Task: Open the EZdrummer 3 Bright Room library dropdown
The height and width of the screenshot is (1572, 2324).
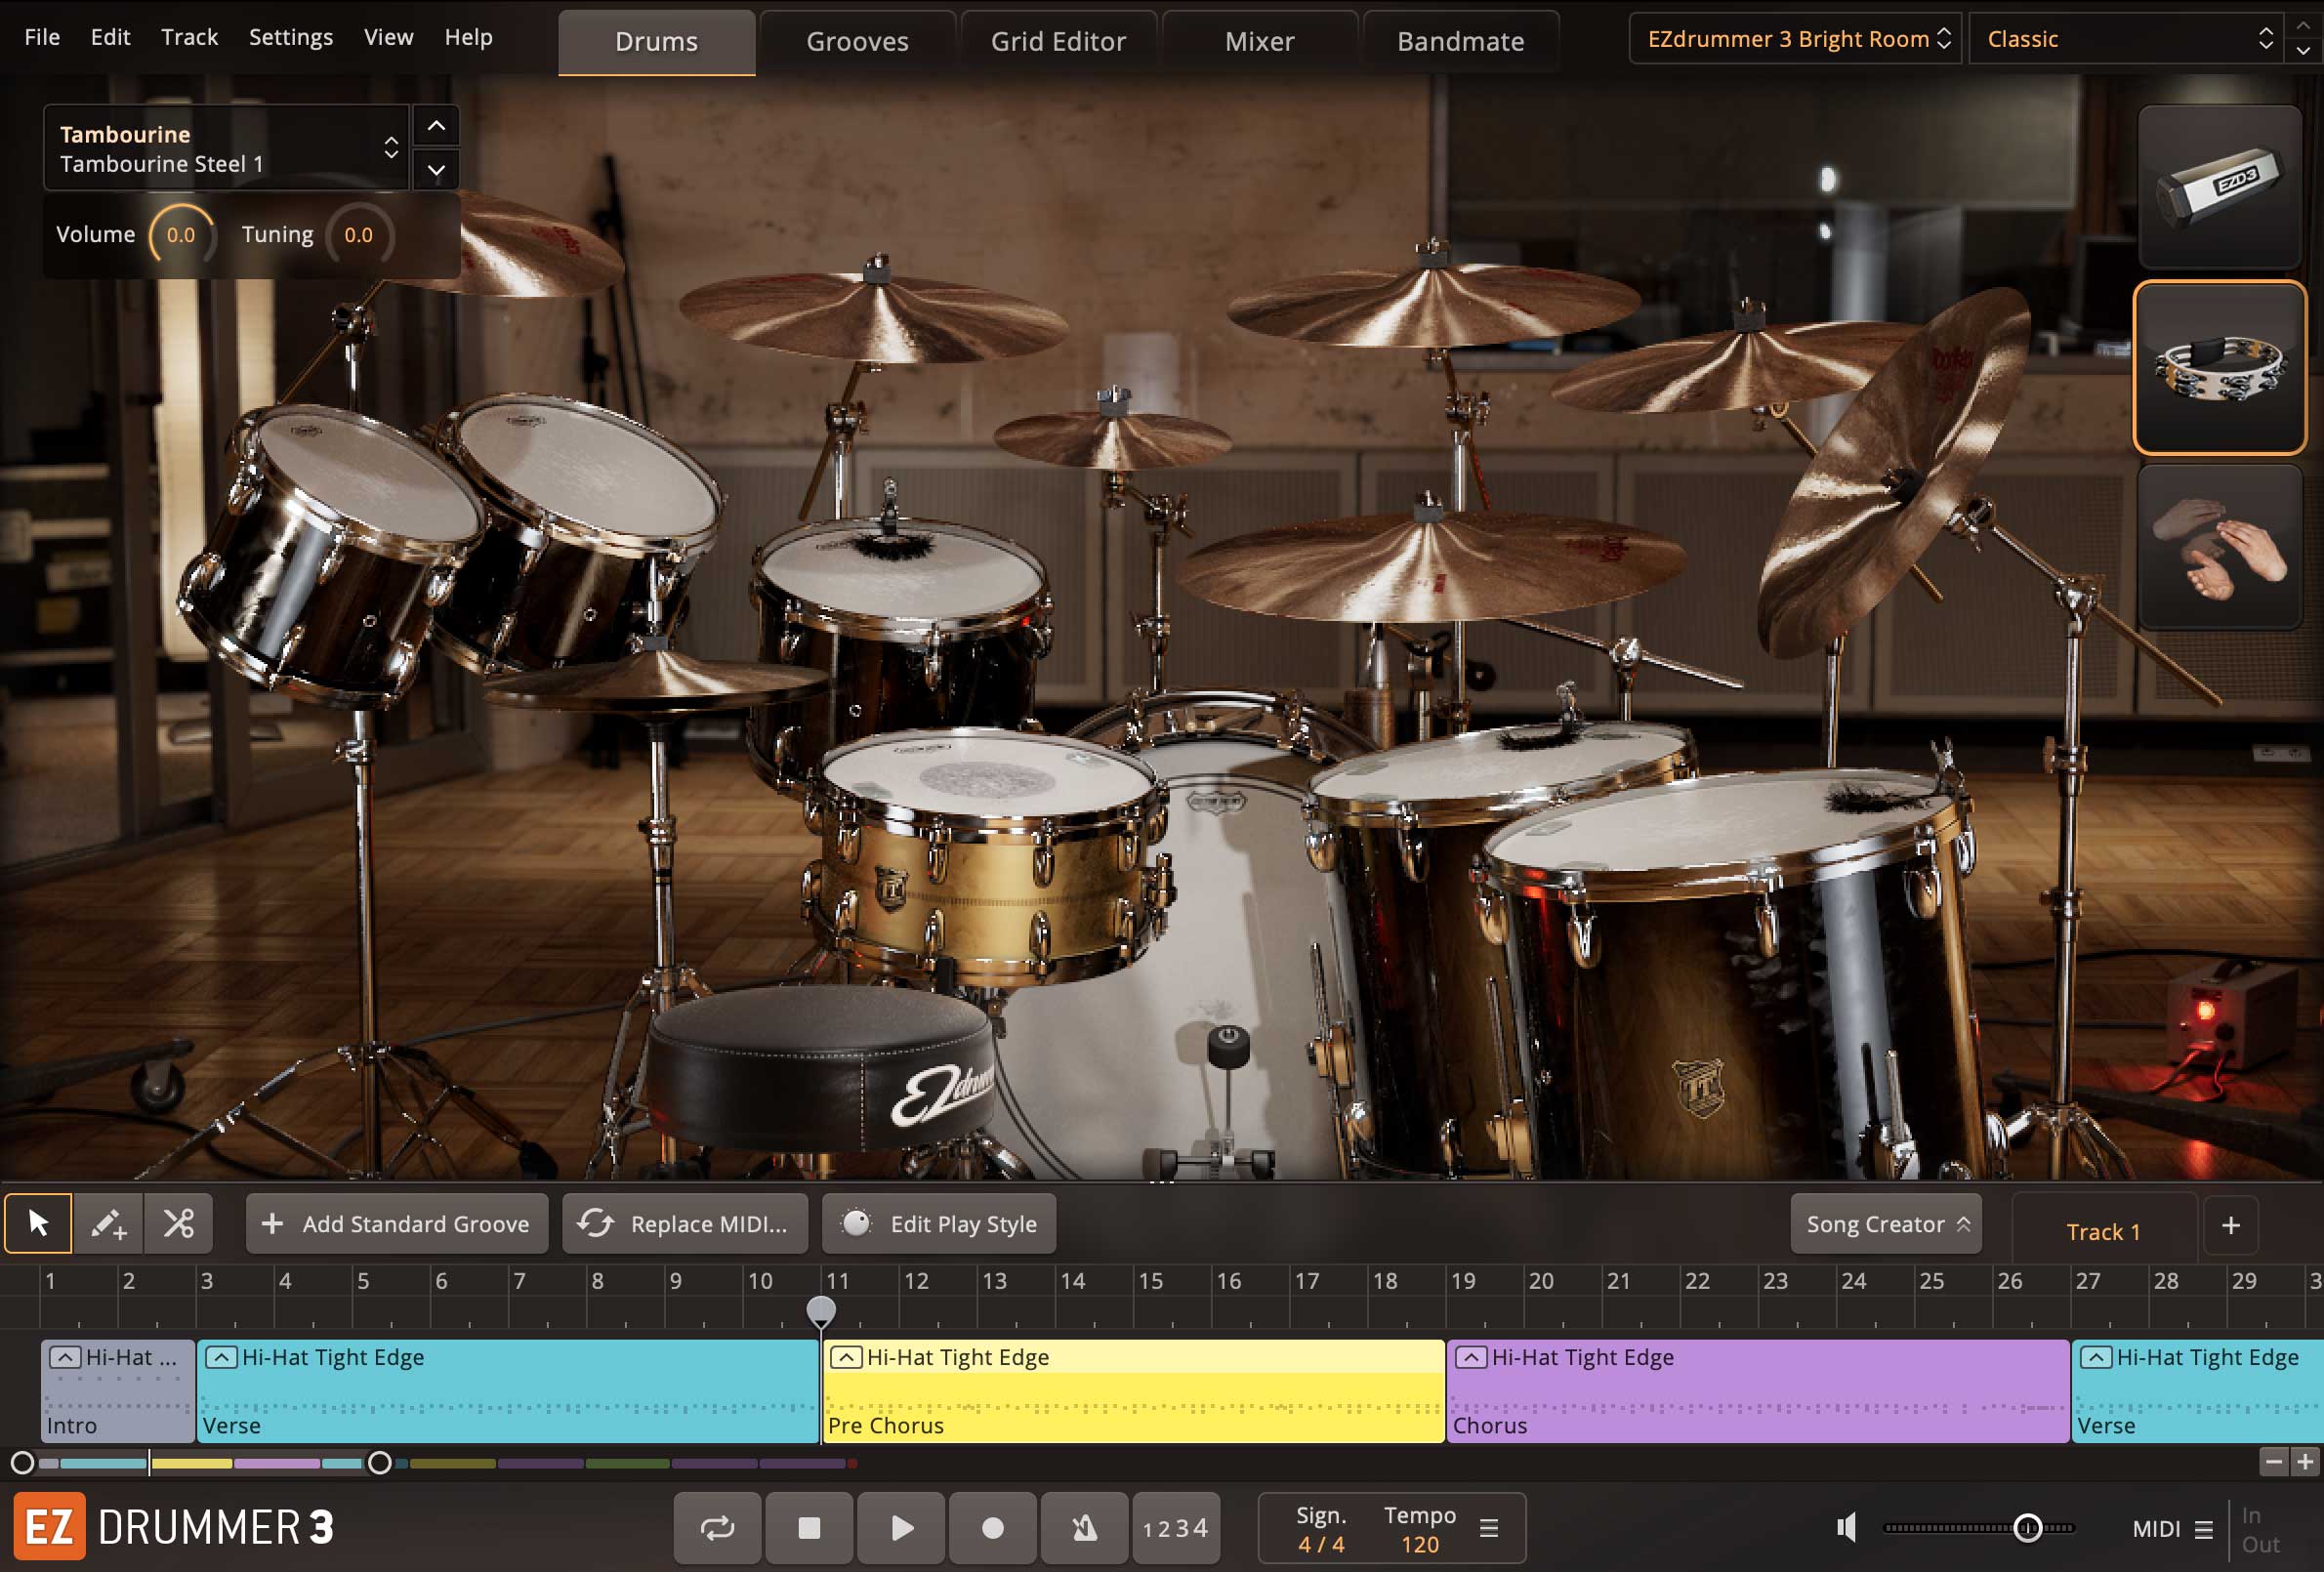Action: [x=1795, y=39]
